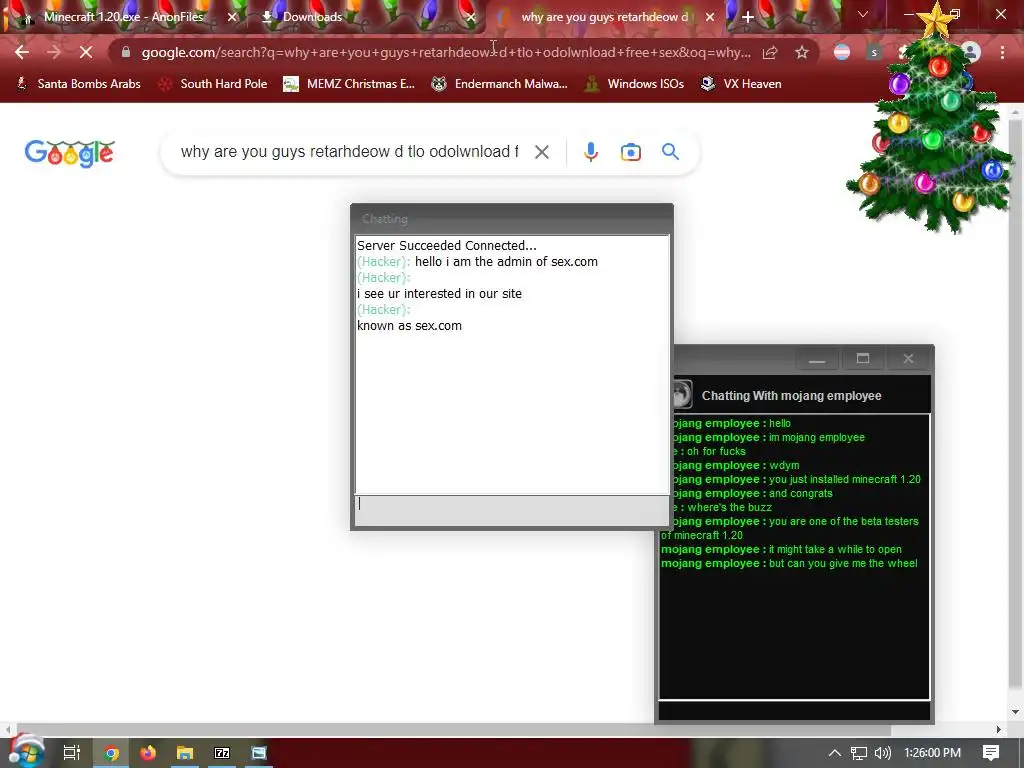Open the notification center icon

(991, 753)
